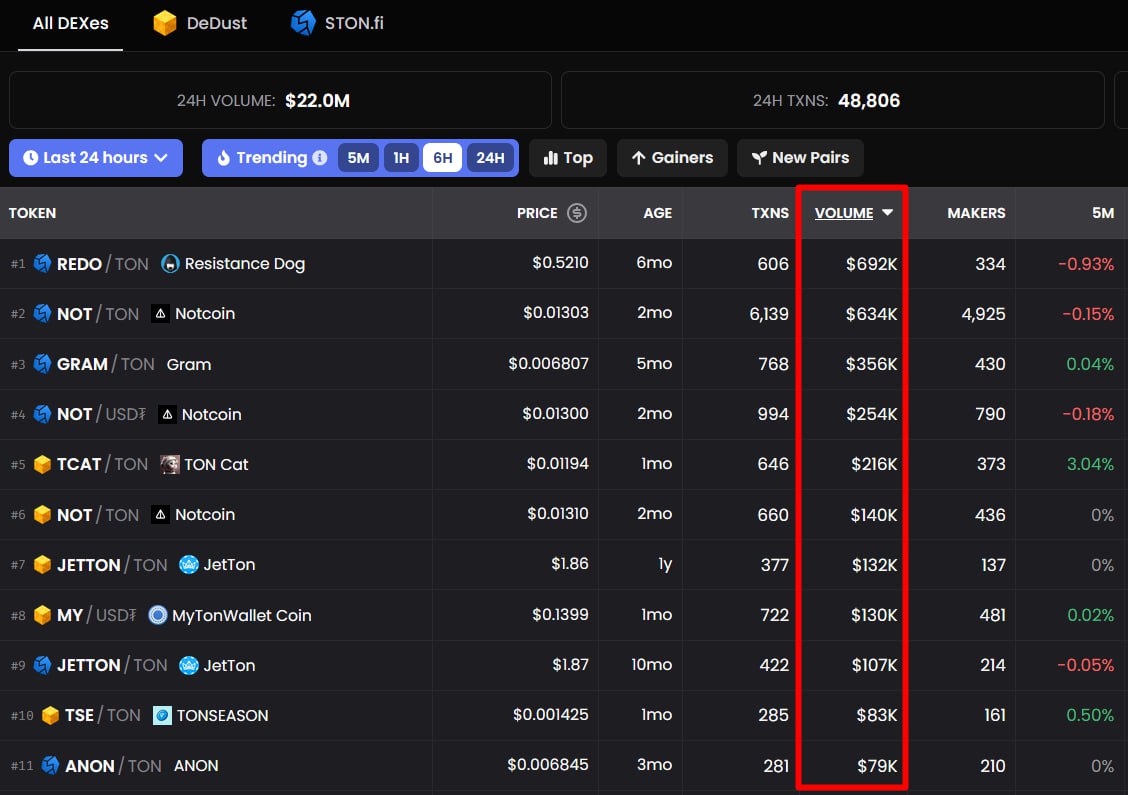Image resolution: width=1128 pixels, height=795 pixels.
Task: Click the Notcoin token icon in row #6
Action: coord(160,514)
